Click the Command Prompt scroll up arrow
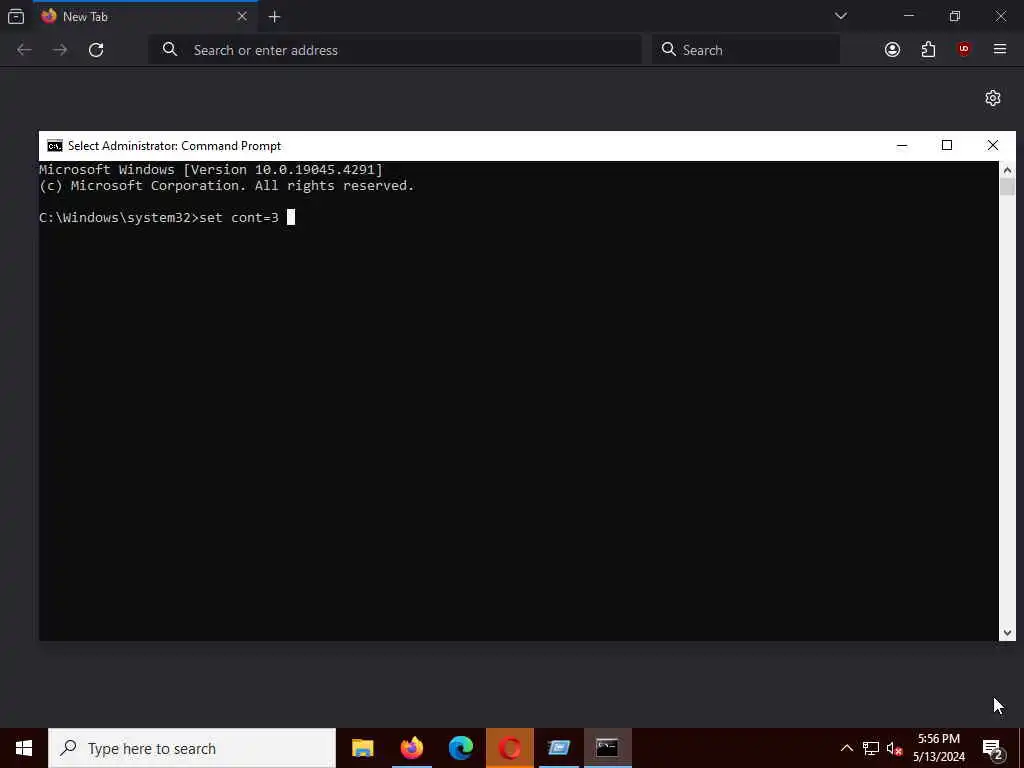The height and width of the screenshot is (768, 1024). (x=1007, y=170)
